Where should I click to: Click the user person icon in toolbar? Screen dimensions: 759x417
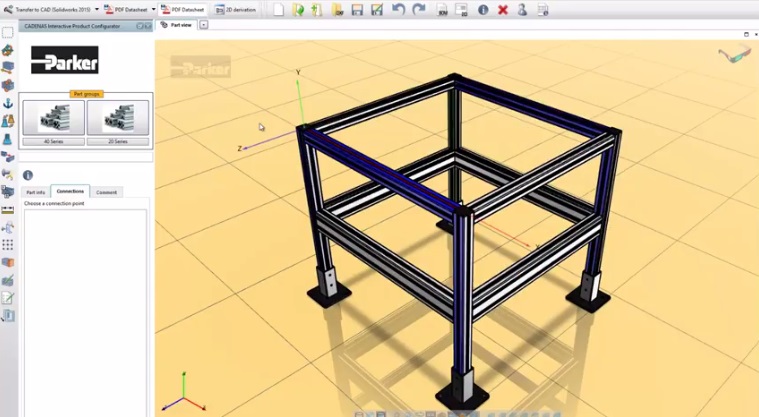coord(522,9)
